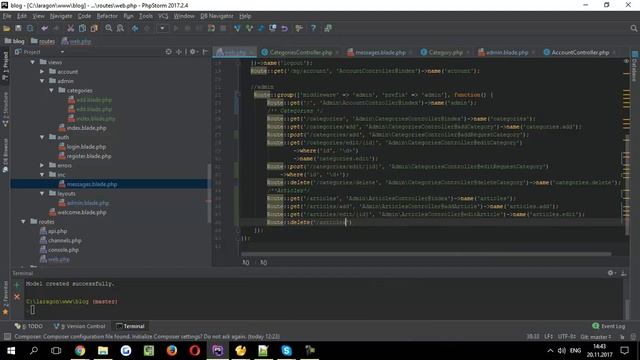Click the navigate Back arrow icon
Image resolution: width=640 pixels, height=360 pixels.
point(135,28)
